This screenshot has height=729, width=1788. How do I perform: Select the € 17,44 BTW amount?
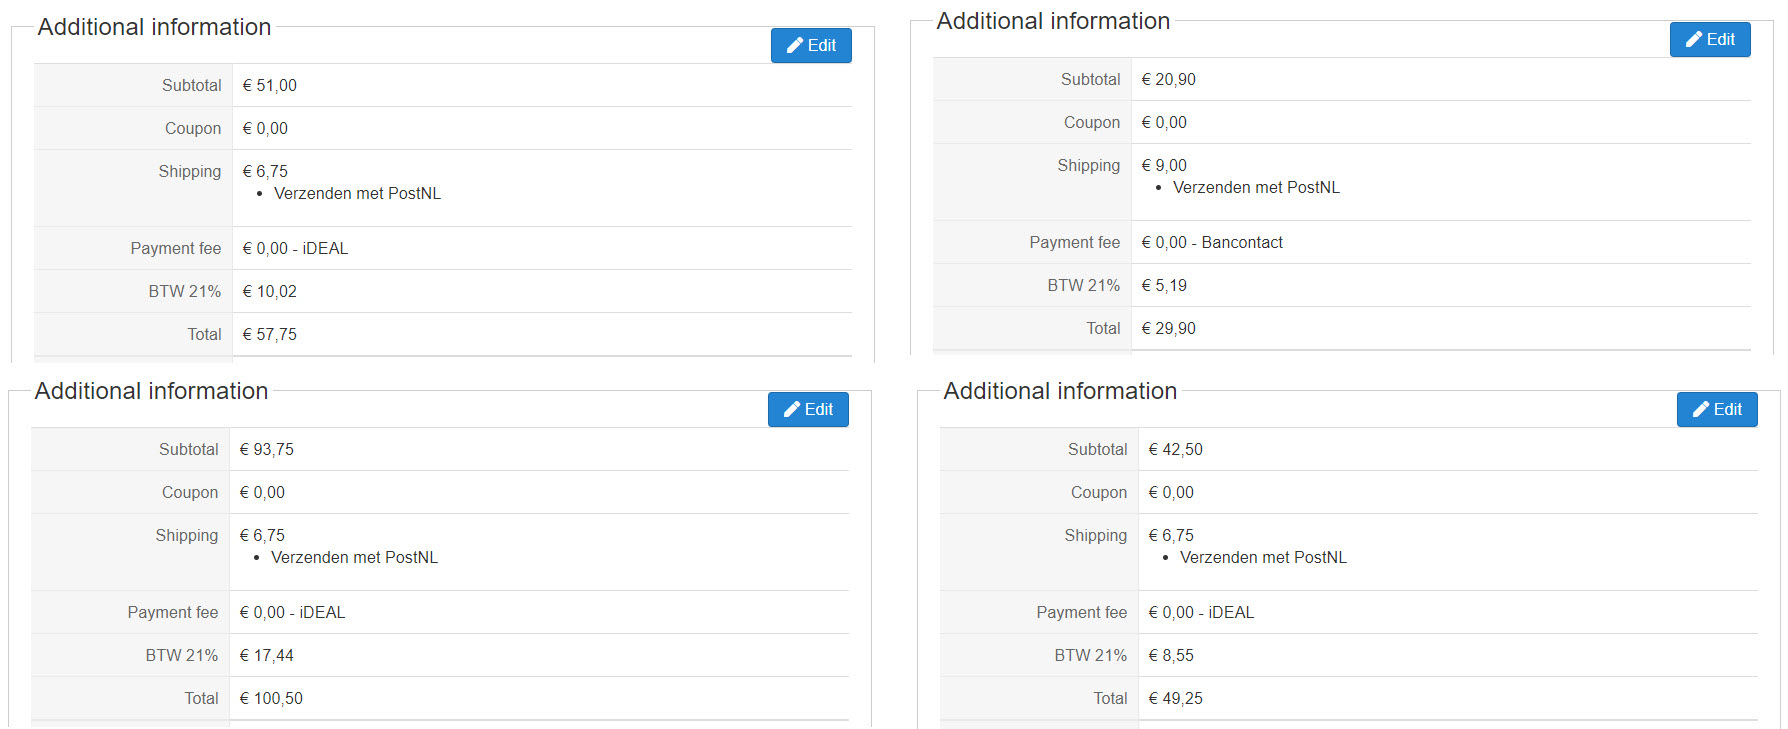(x=266, y=655)
